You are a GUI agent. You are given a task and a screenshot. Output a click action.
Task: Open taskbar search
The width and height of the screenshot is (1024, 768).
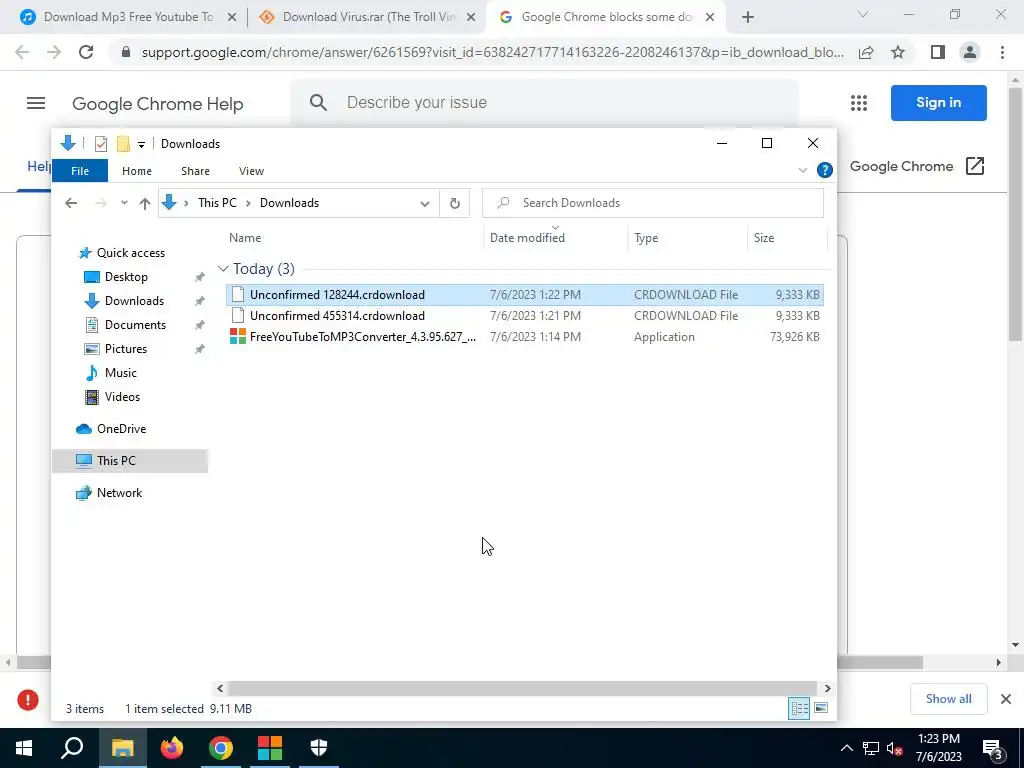pyautogui.click(x=72, y=748)
